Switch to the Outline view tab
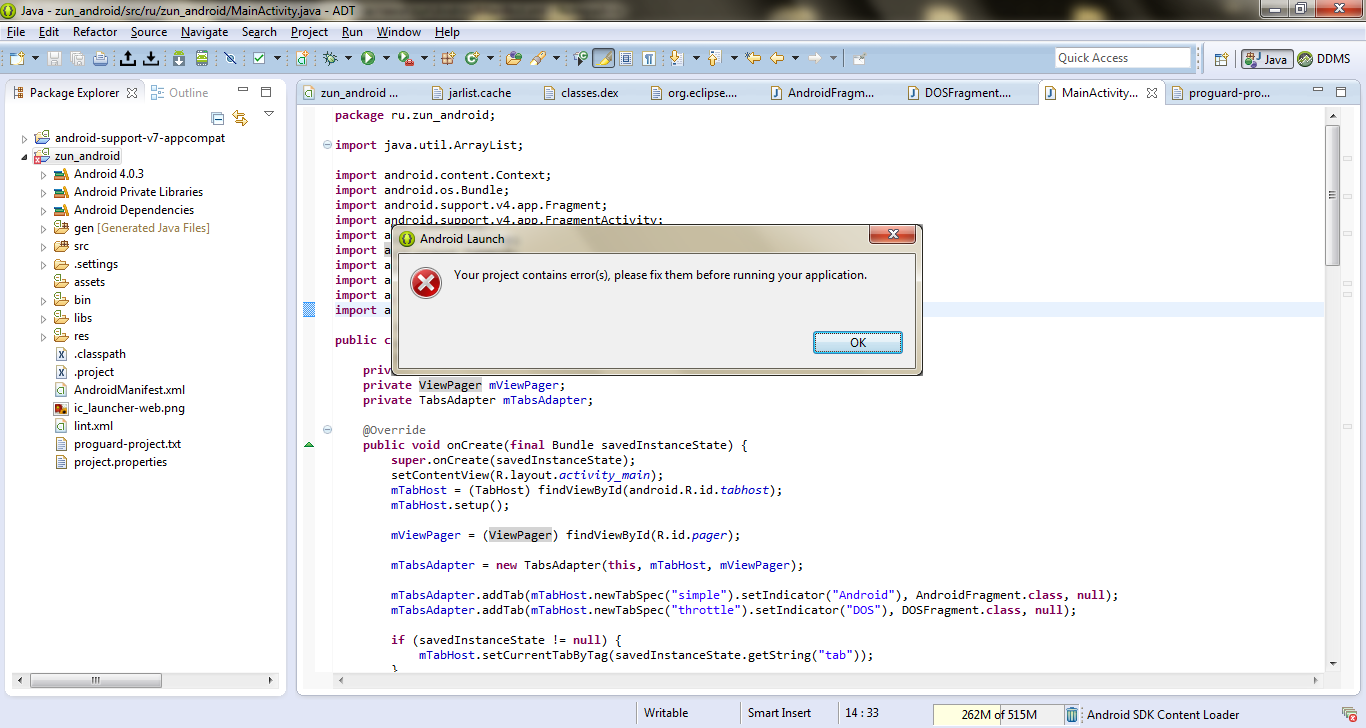The height and width of the screenshot is (728, 1366). [x=179, y=93]
